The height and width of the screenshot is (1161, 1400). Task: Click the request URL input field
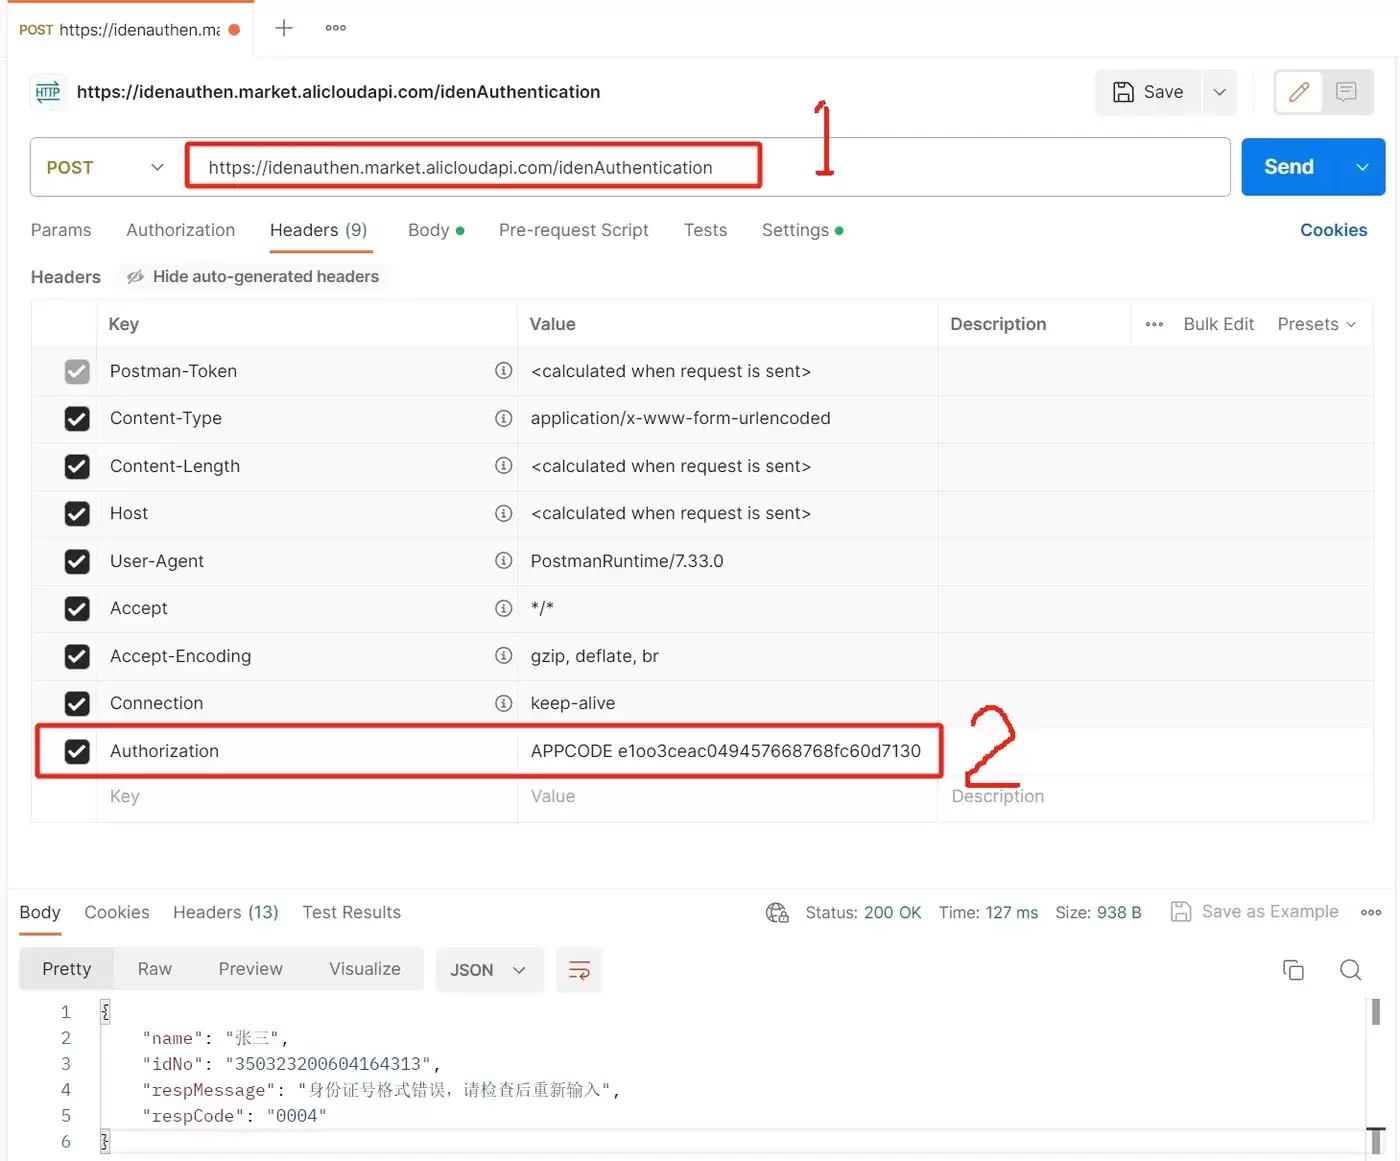[706, 167]
